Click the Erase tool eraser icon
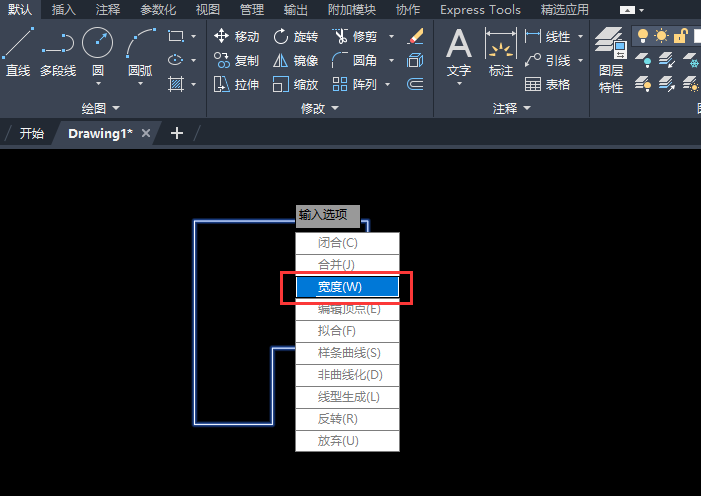701x496 pixels. click(415, 36)
